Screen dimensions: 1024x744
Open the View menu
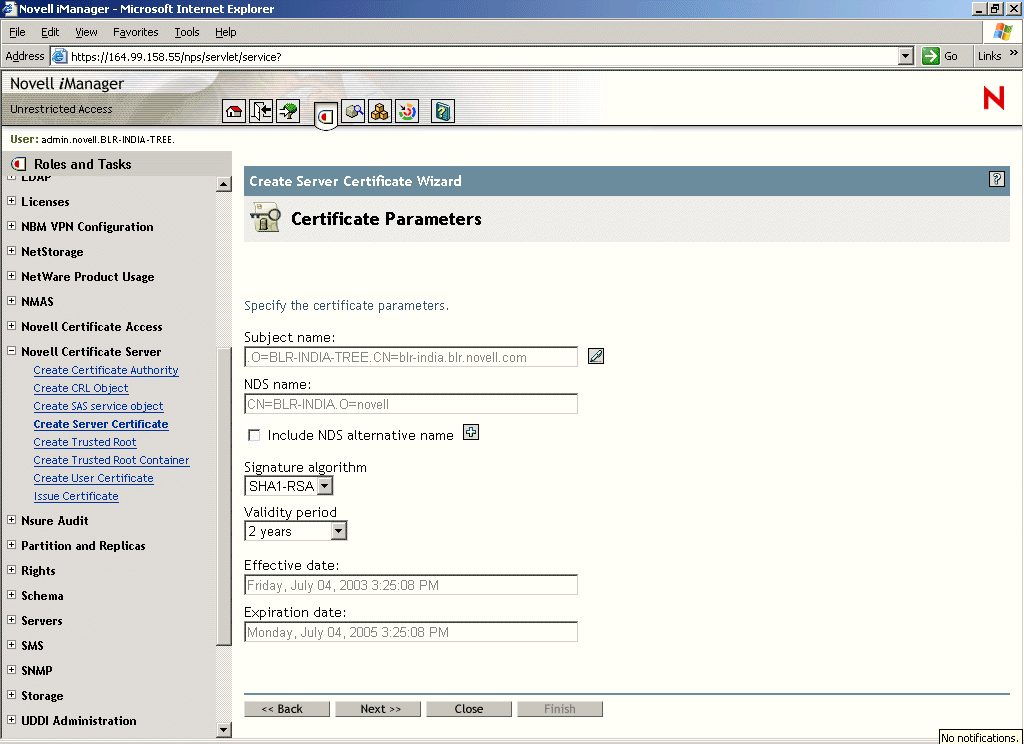click(86, 32)
